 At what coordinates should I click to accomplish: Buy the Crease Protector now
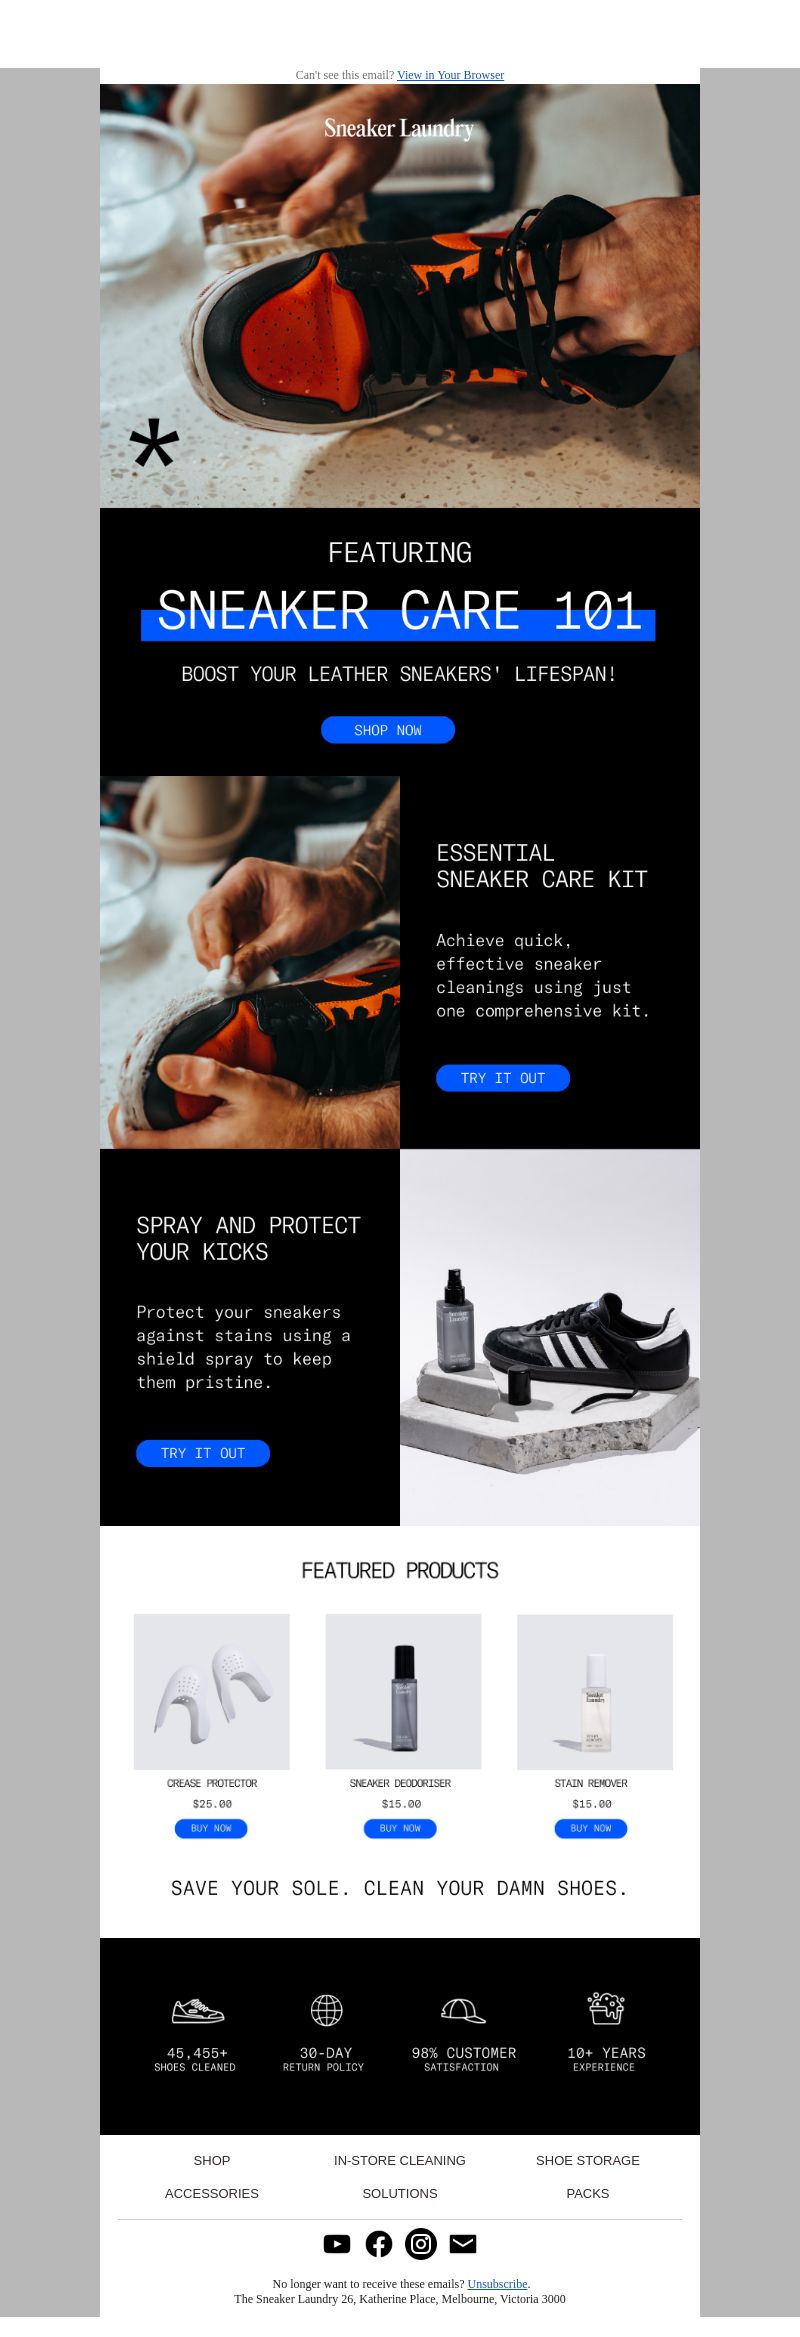[211, 1828]
